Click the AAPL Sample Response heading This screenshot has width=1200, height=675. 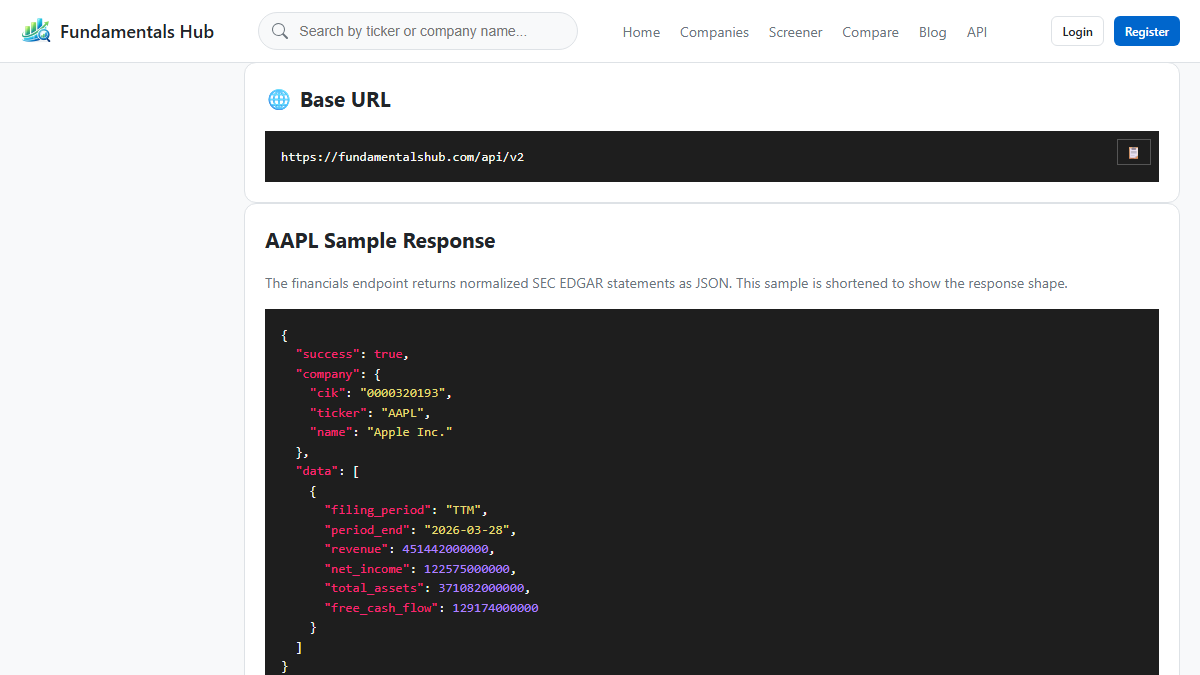pos(380,241)
